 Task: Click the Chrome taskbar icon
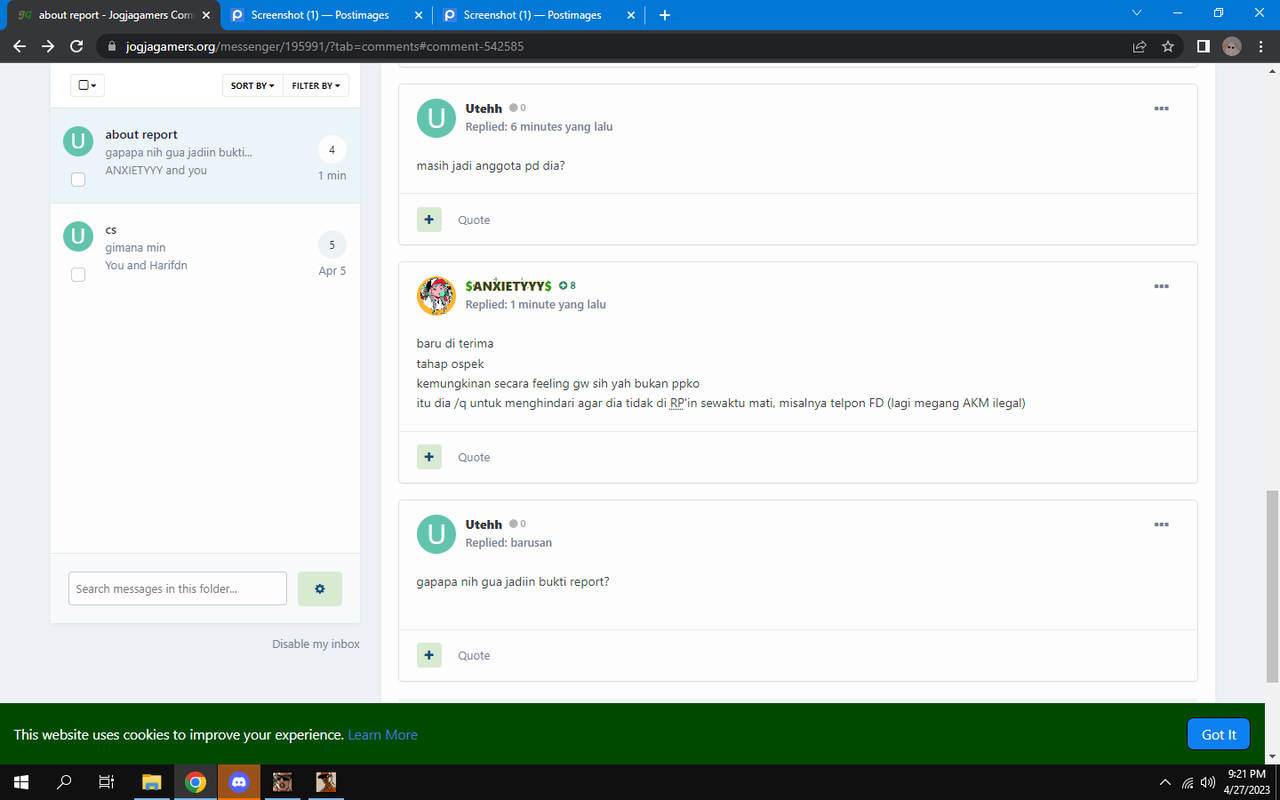point(195,782)
